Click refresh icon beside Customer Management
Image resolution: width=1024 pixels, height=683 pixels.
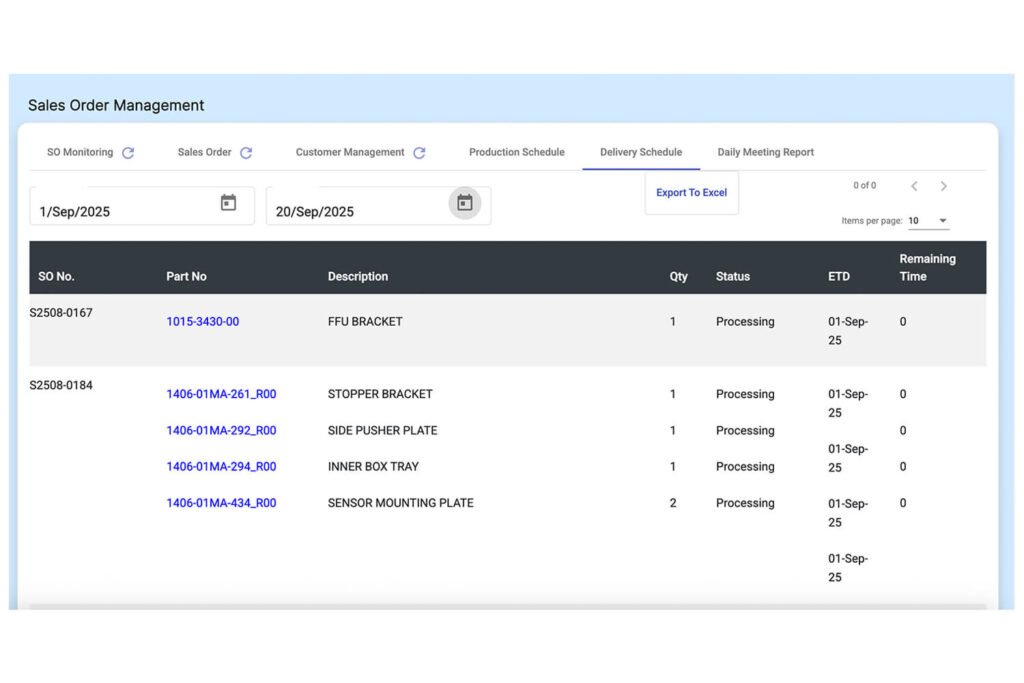pyautogui.click(x=419, y=153)
